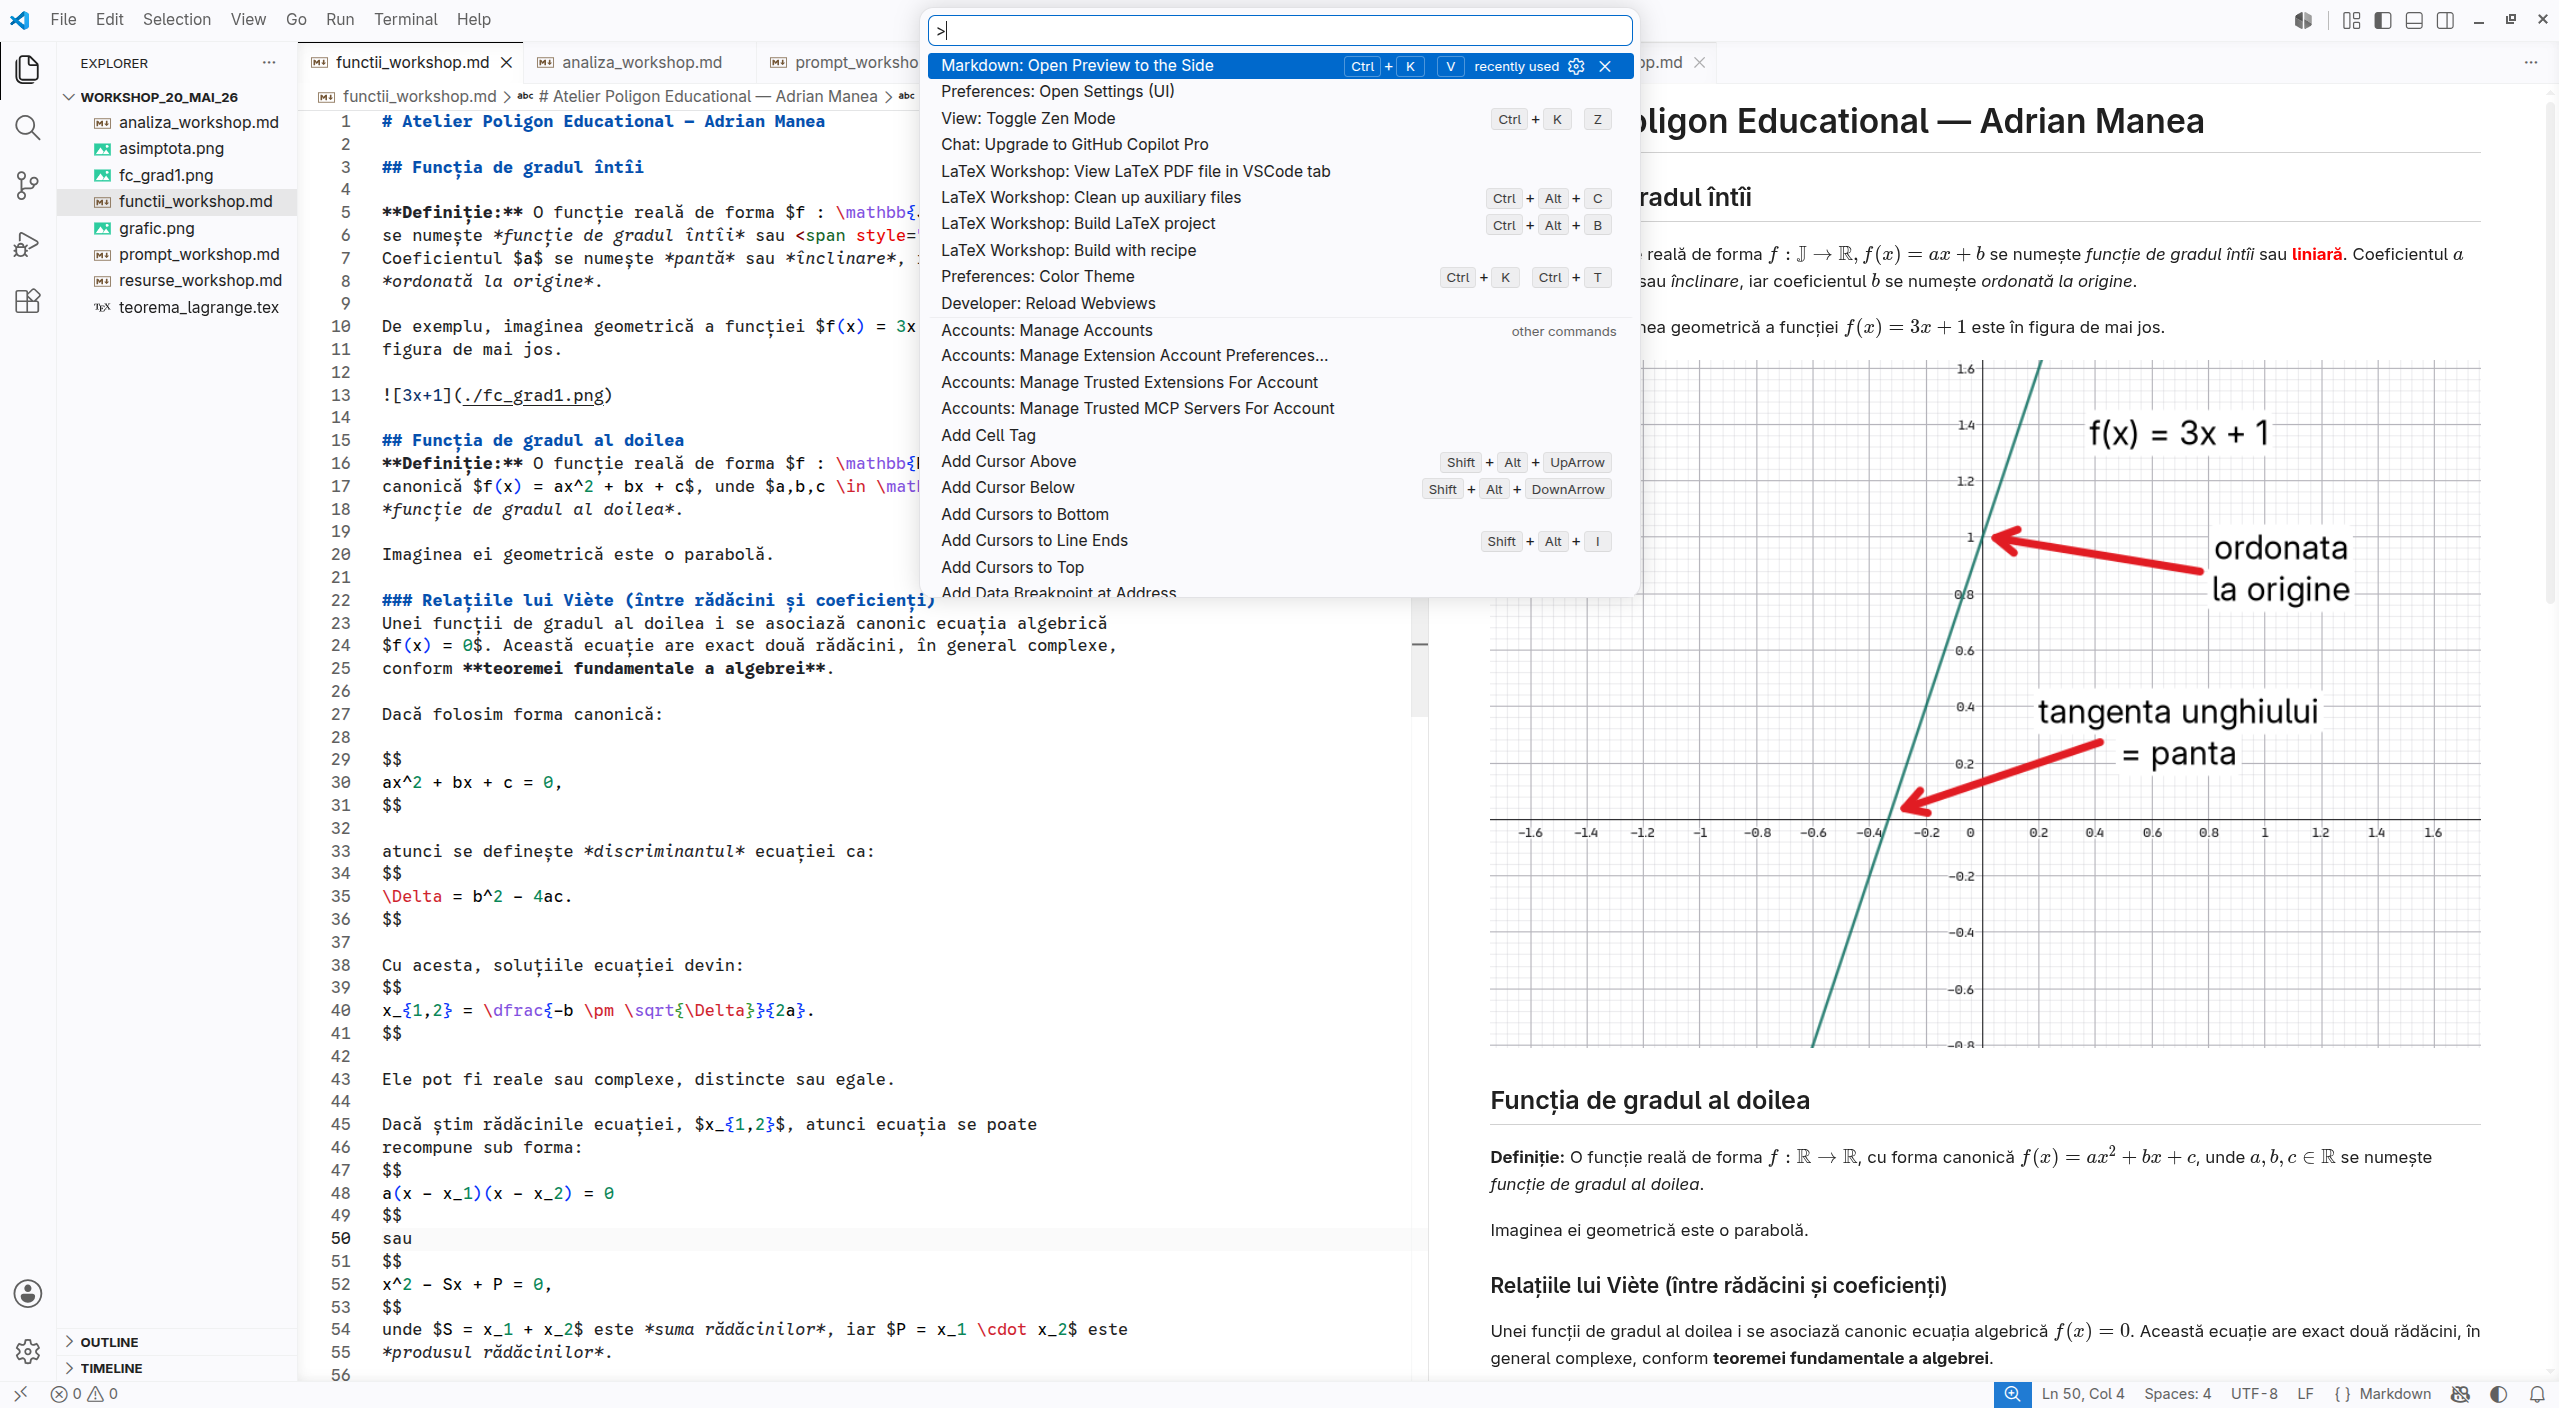2559x1408 pixels.
Task: Toggle Secondary Side Bar layout icon
Action: 2445,20
